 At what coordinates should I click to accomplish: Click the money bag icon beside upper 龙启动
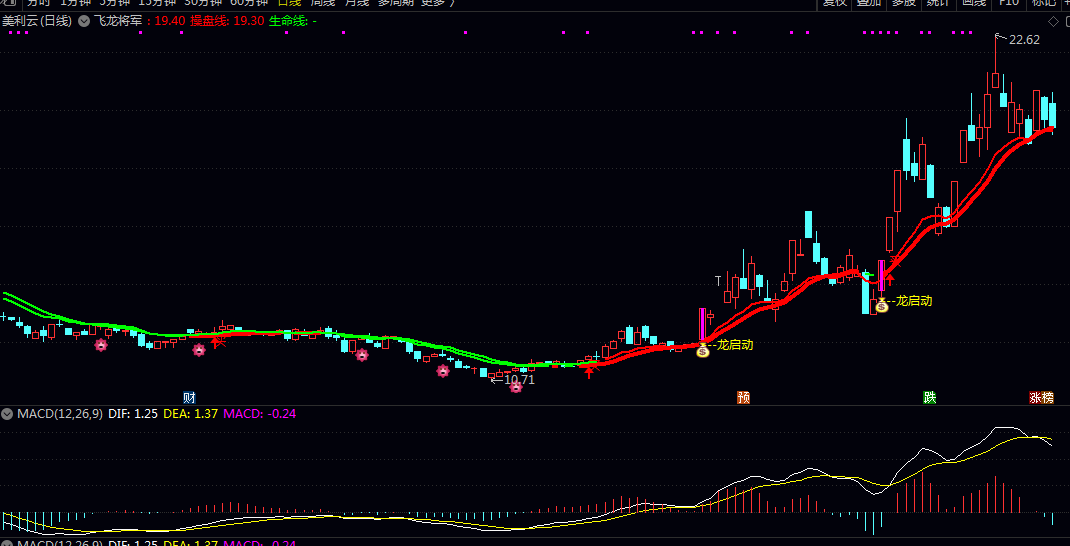(x=882, y=306)
